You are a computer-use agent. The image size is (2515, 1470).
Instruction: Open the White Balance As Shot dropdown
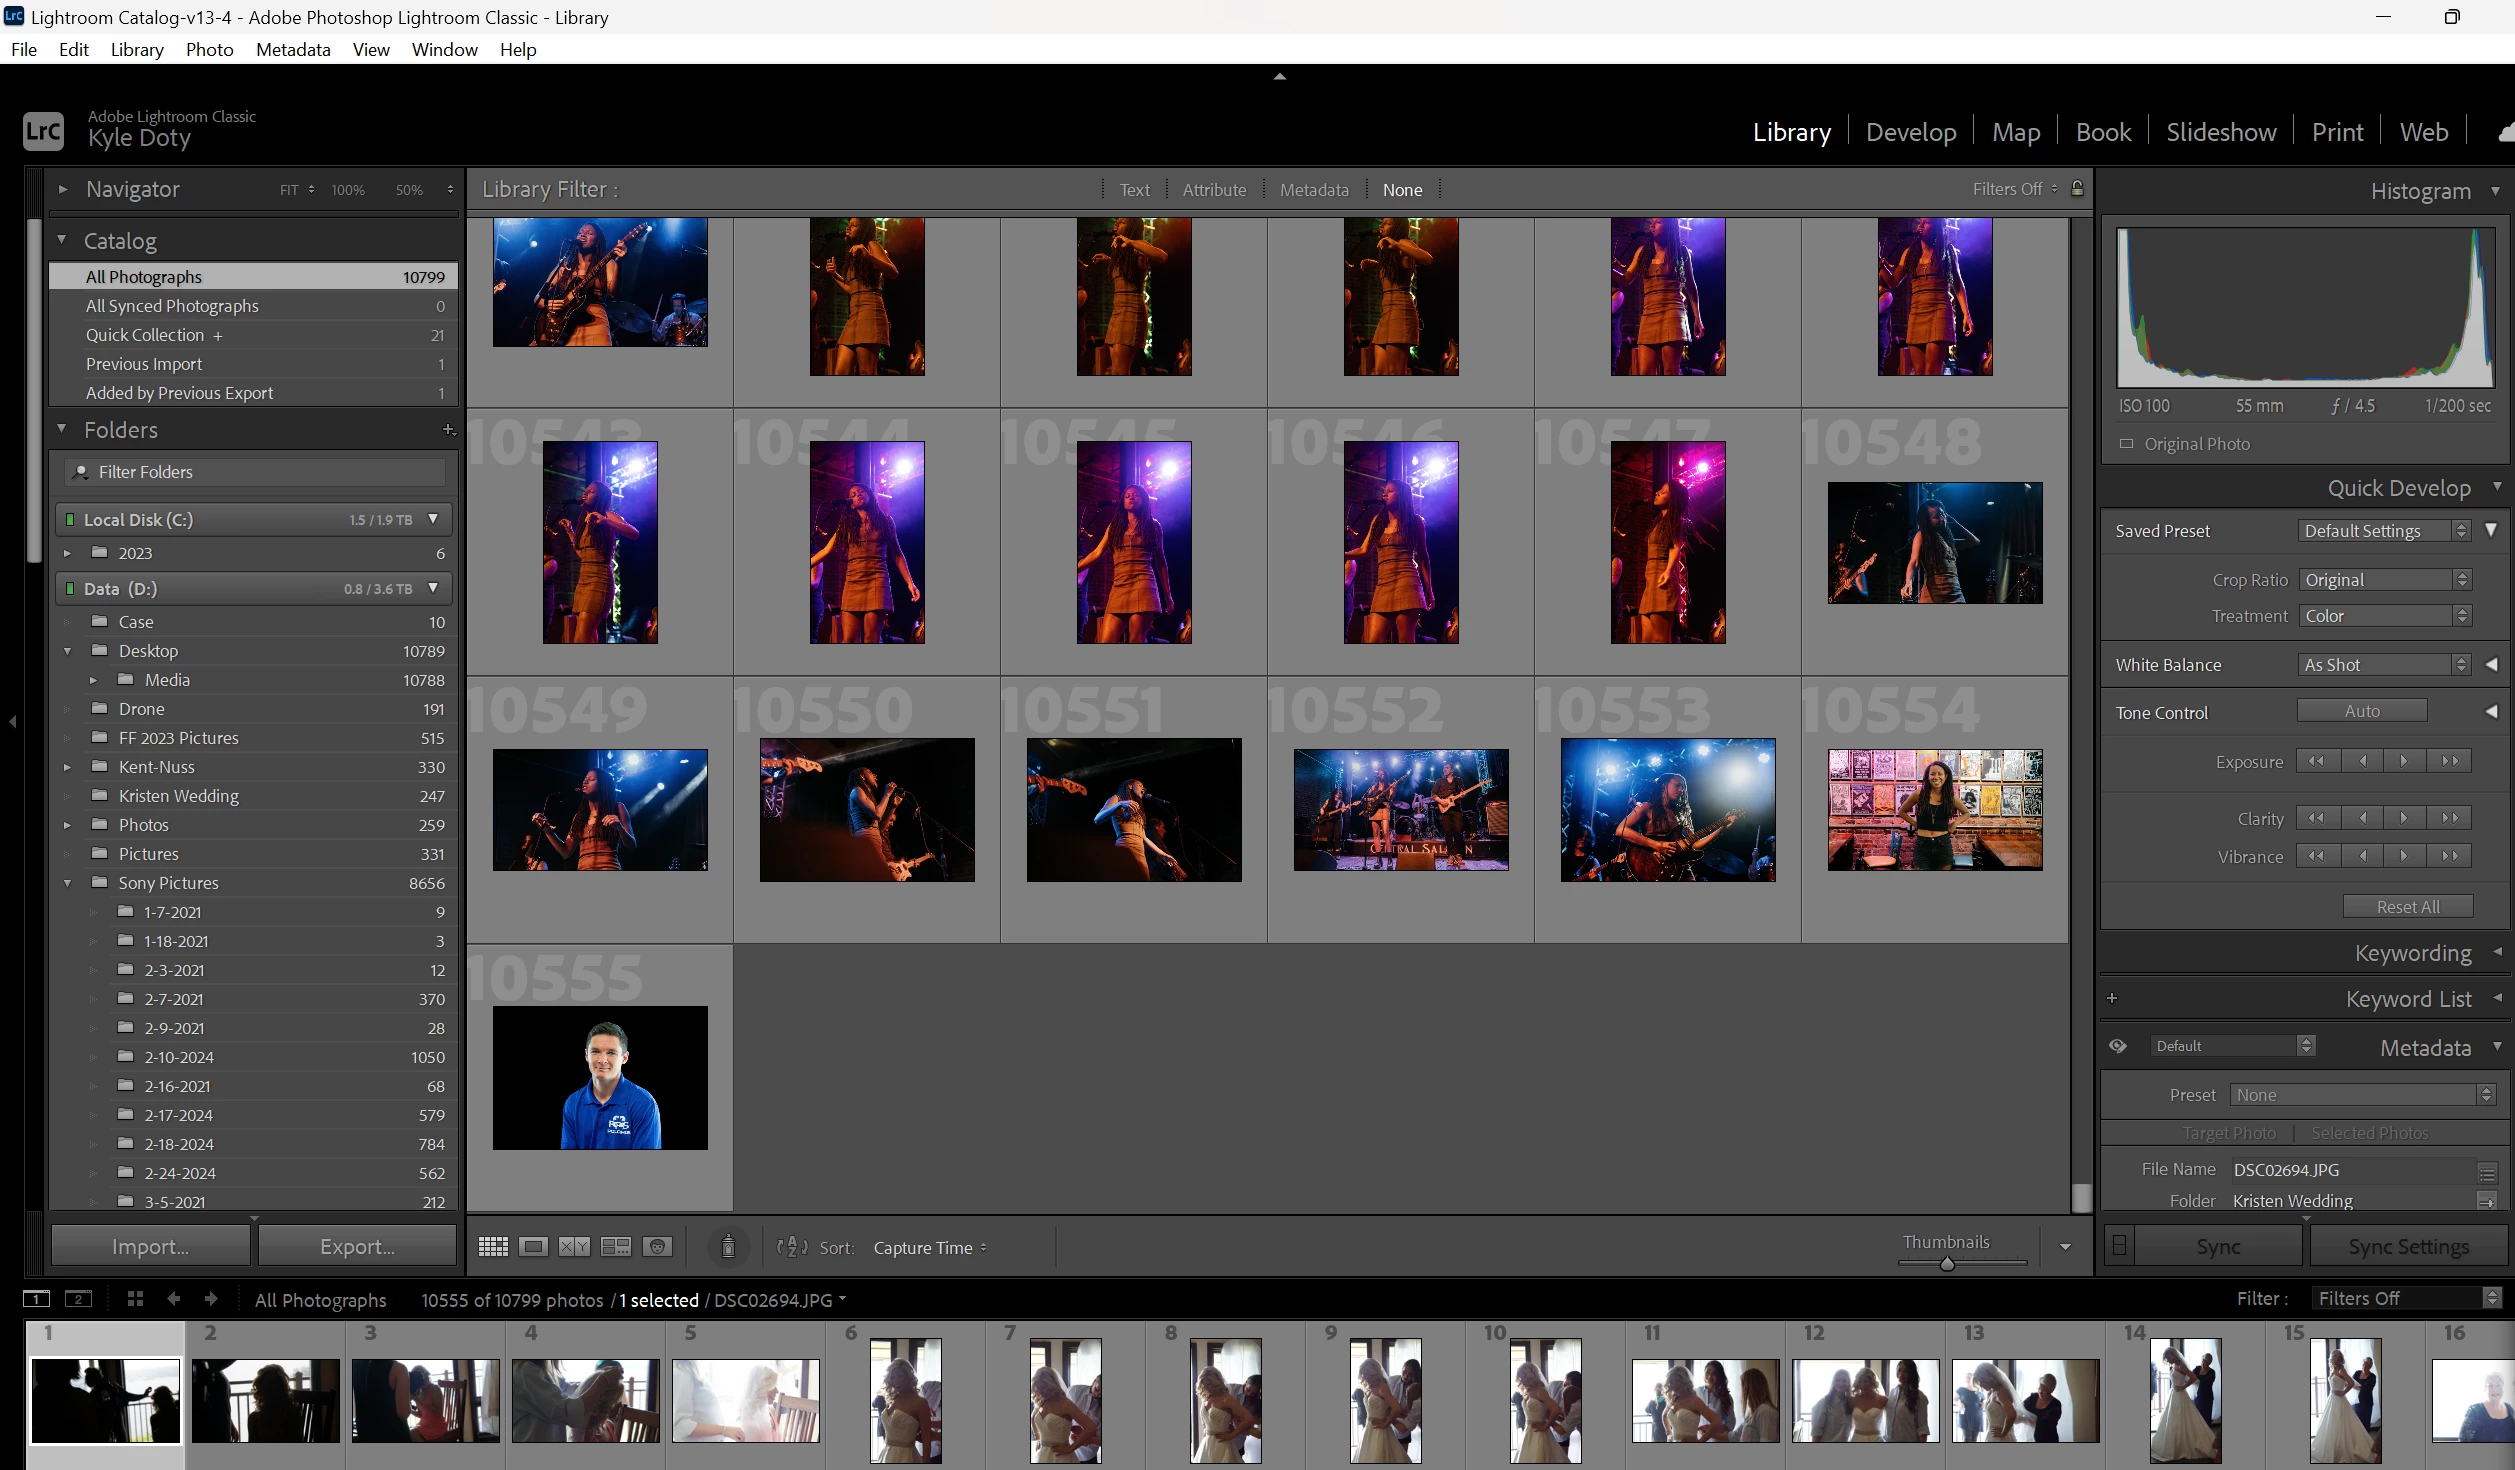point(2384,665)
